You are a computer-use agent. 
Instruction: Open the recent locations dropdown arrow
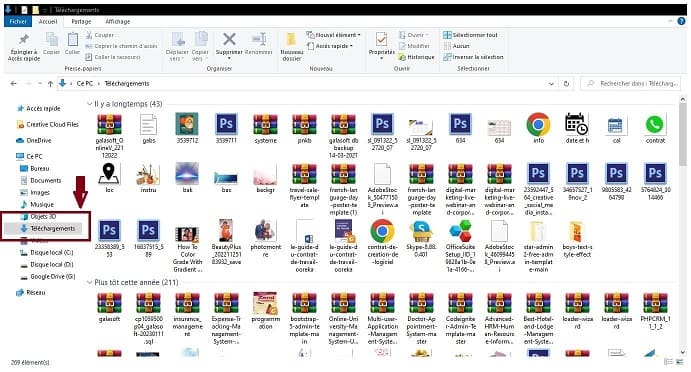pos(40,84)
